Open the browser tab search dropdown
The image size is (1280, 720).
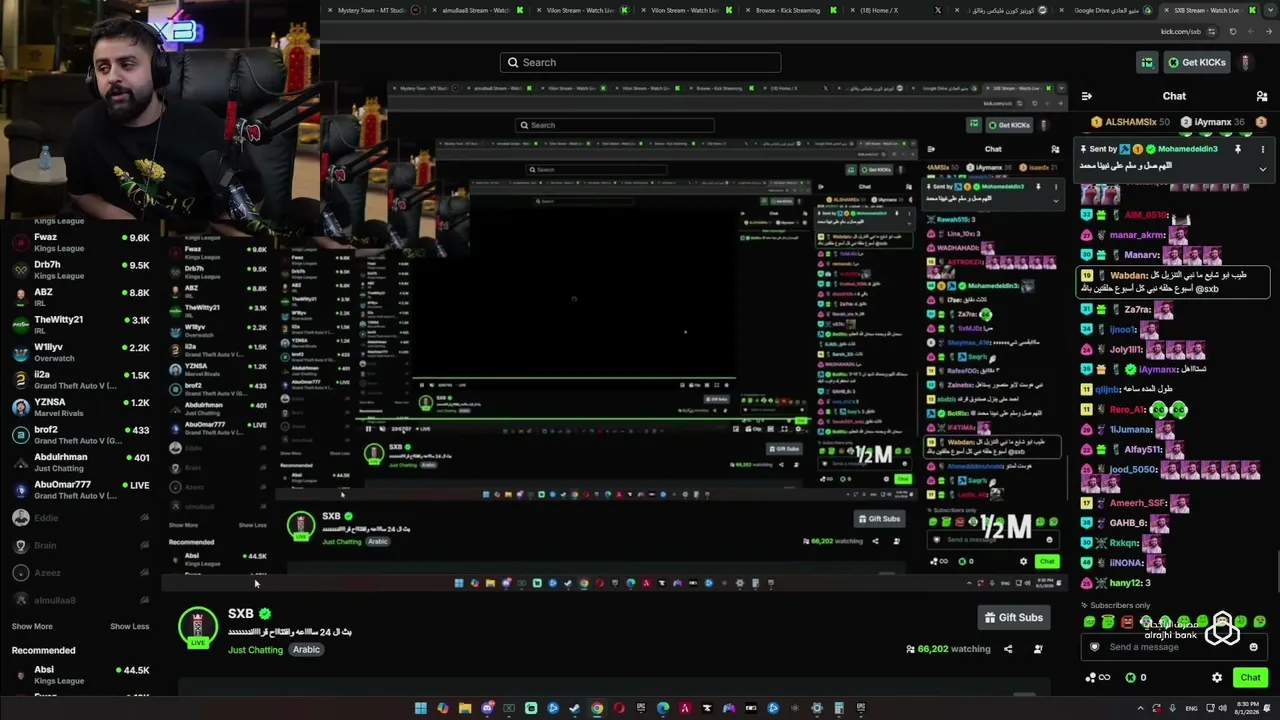(x=1270, y=10)
